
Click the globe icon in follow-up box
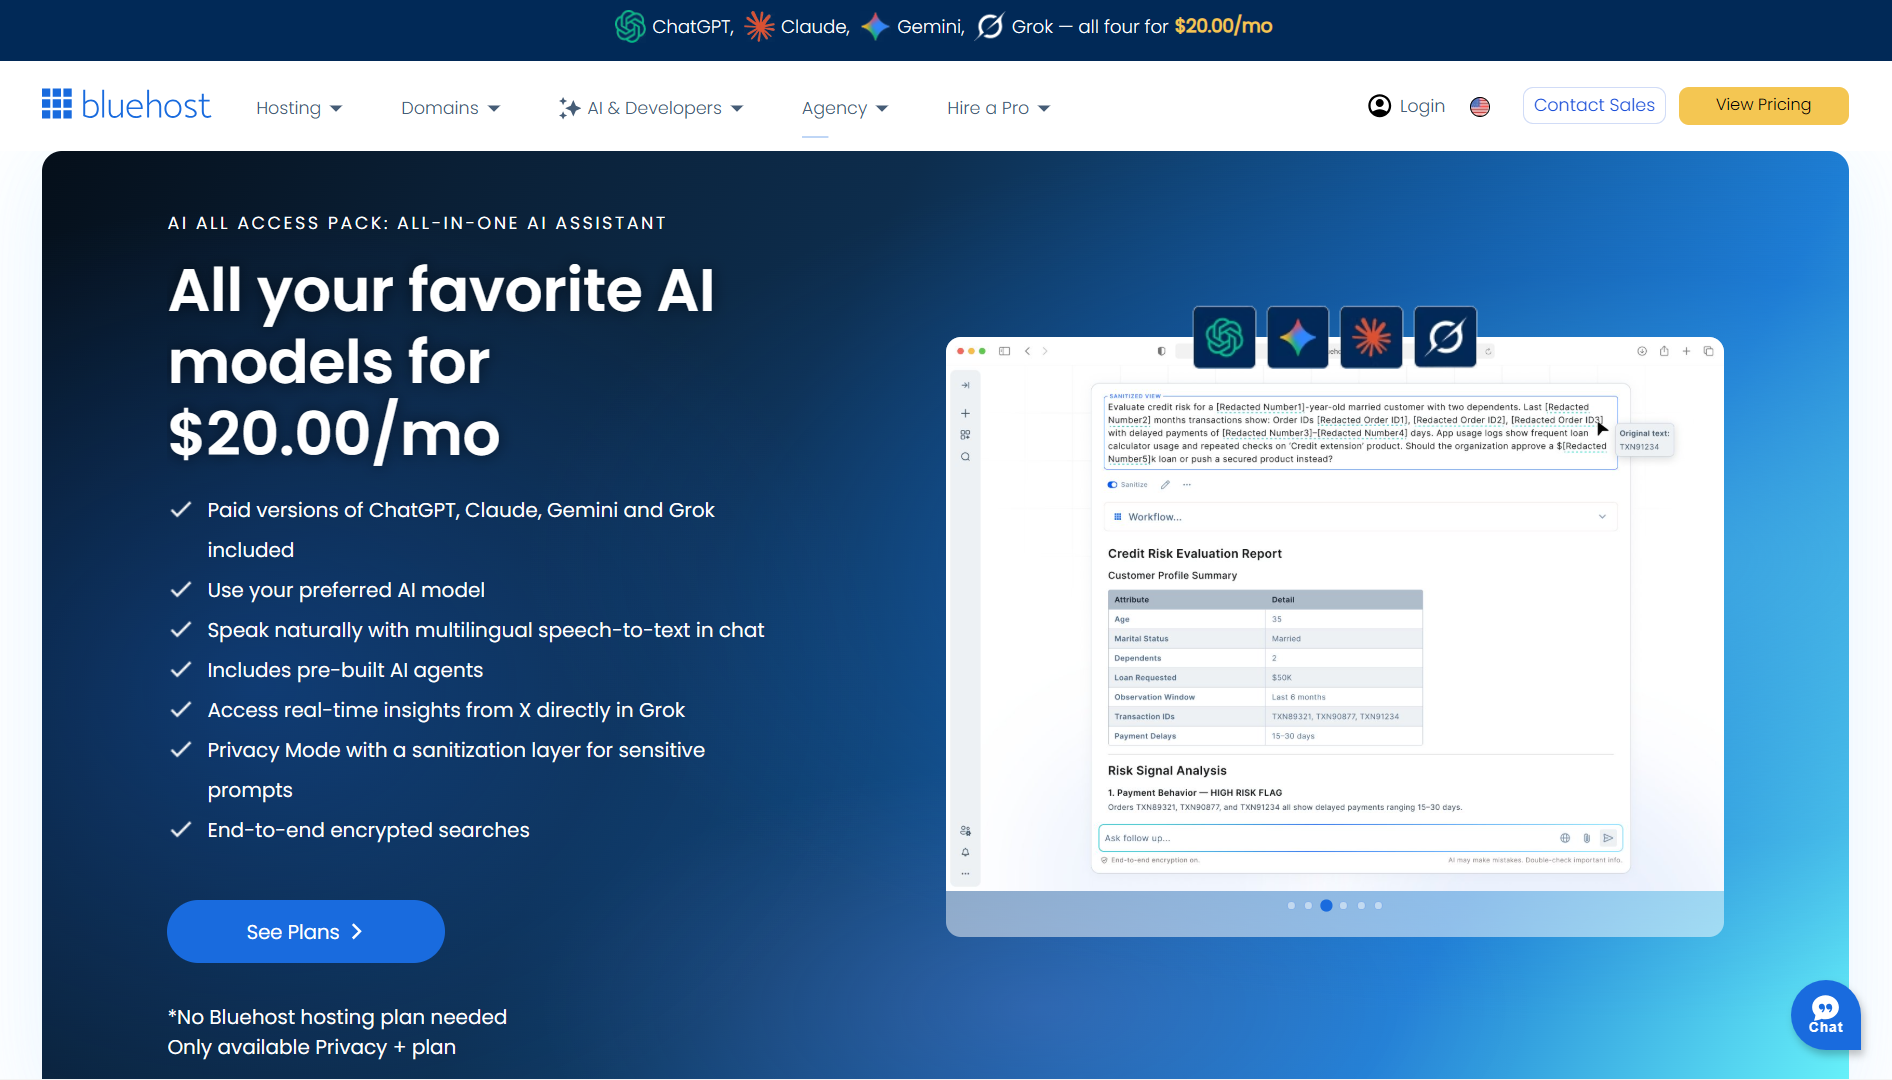click(x=1565, y=838)
